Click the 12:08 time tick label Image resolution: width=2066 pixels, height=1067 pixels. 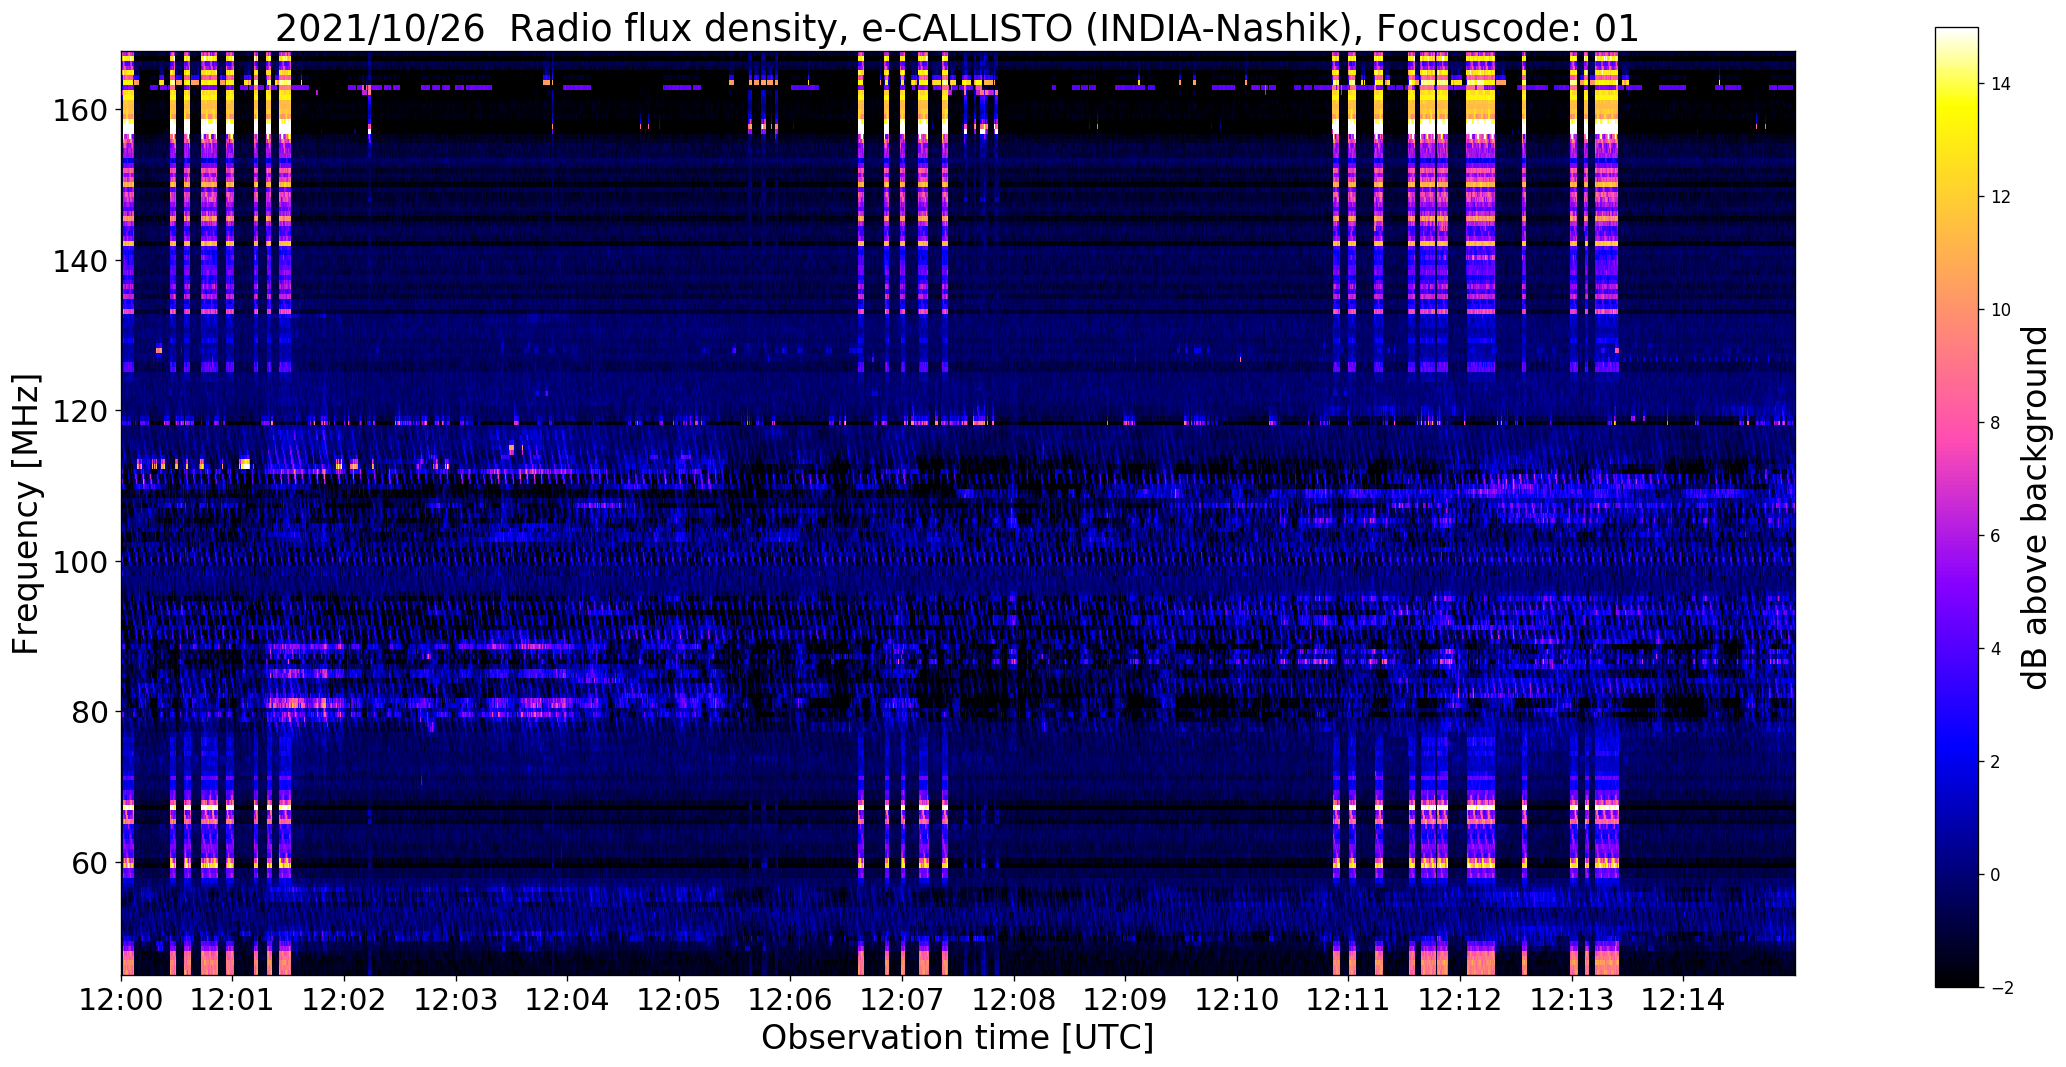pyautogui.click(x=1014, y=998)
